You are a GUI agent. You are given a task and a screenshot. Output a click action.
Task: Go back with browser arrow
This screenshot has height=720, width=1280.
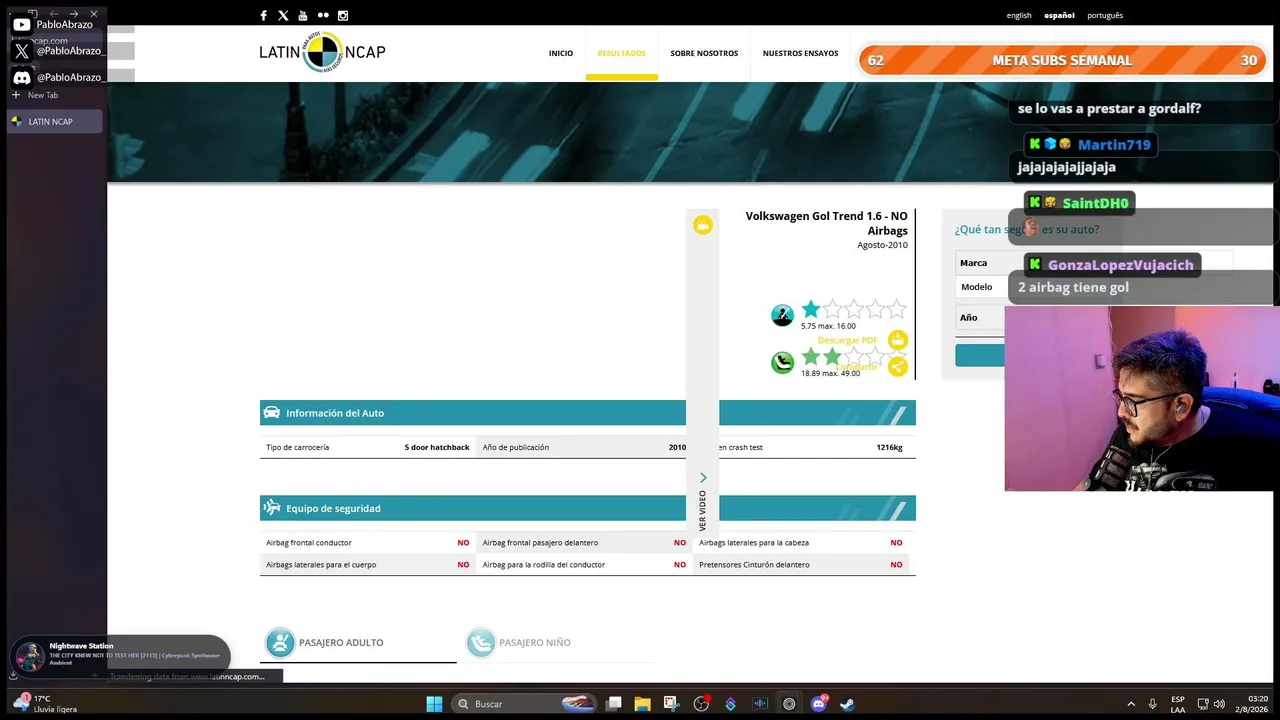pos(53,14)
